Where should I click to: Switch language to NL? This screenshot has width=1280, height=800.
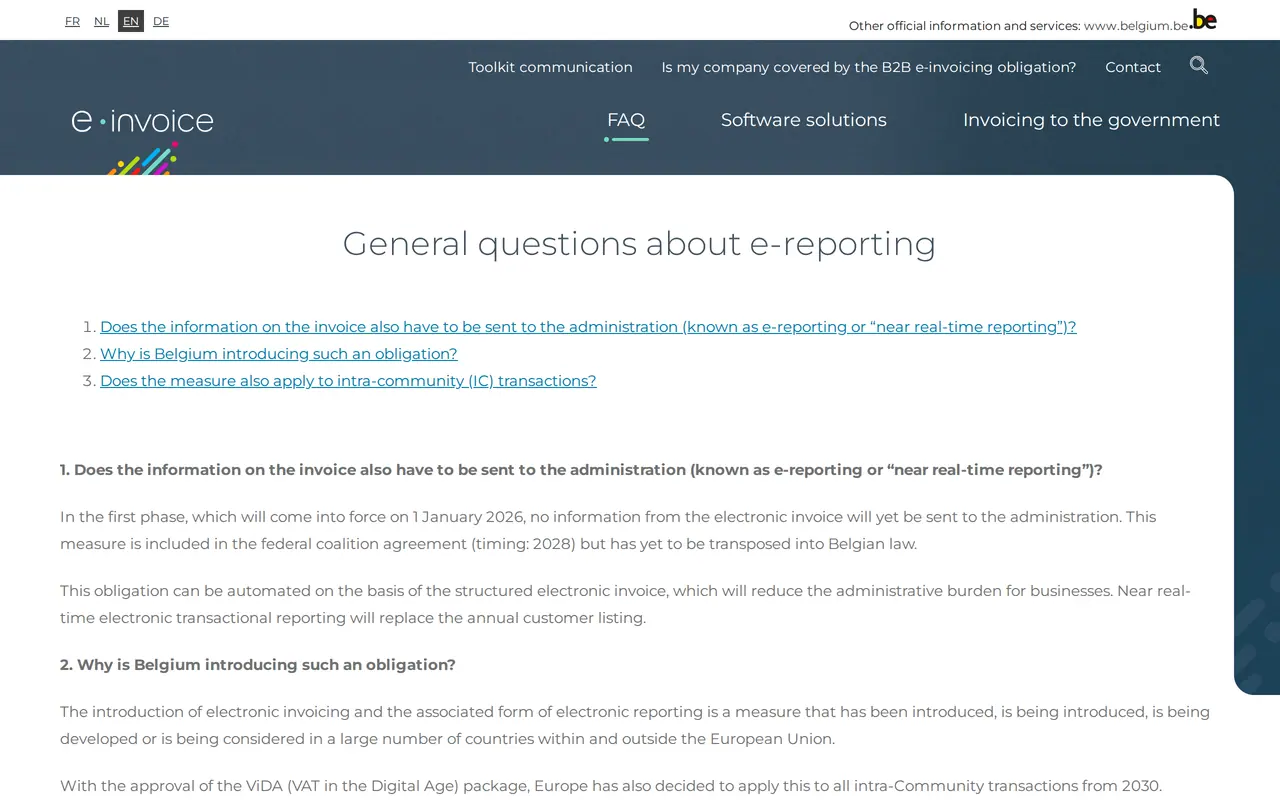[101, 21]
